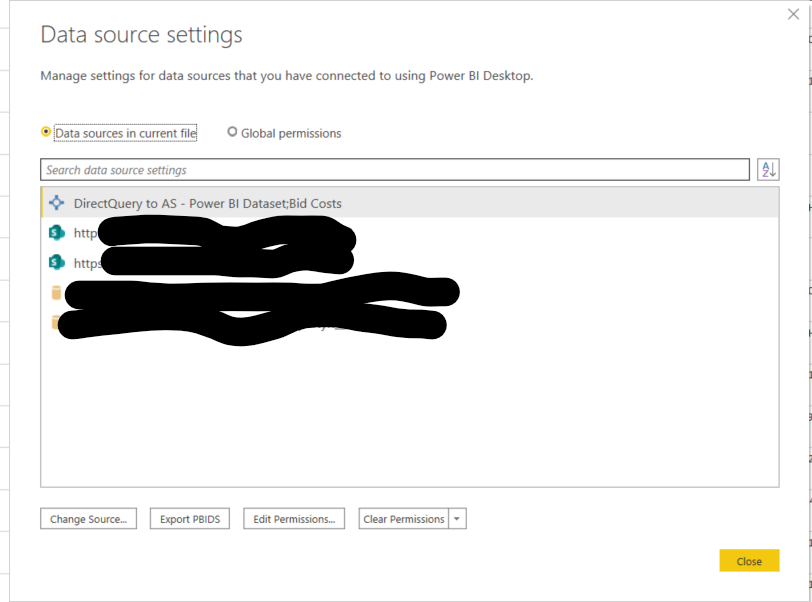Open the Clear Permissions dropdown arrow
Image resolution: width=812 pixels, height=602 pixels.
click(457, 519)
